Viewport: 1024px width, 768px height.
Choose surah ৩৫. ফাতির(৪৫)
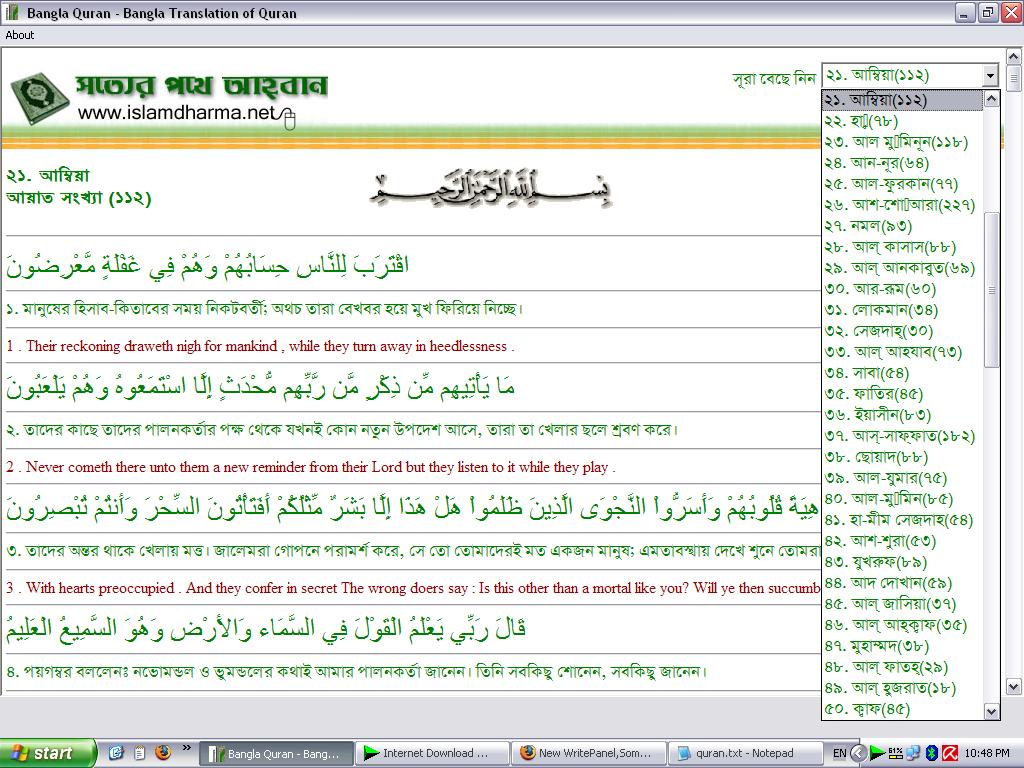pyautogui.click(x=902, y=394)
